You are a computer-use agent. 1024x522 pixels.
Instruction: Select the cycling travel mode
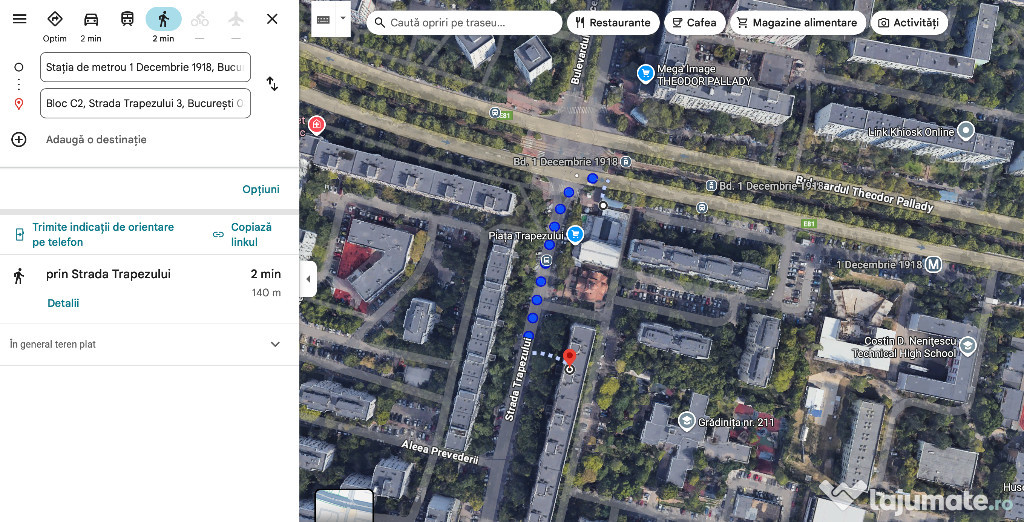click(x=200, y=19)
